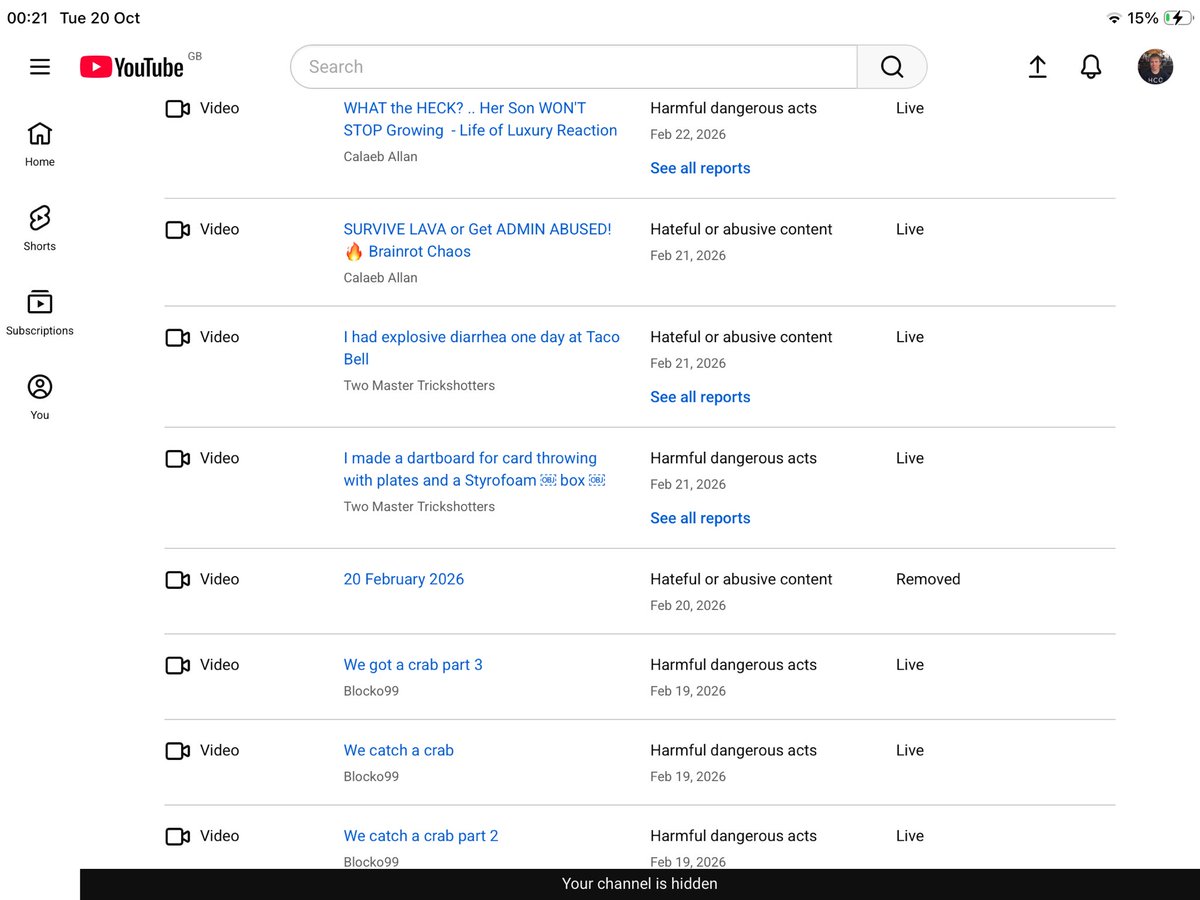The height and width of the screenshot is (900, 1200).
Task: See all reports for WHAT the HECK video
Action: (700, 168)
